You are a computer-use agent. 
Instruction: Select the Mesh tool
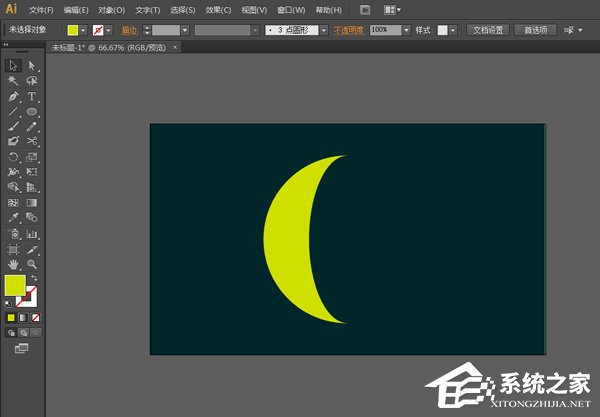13,202
